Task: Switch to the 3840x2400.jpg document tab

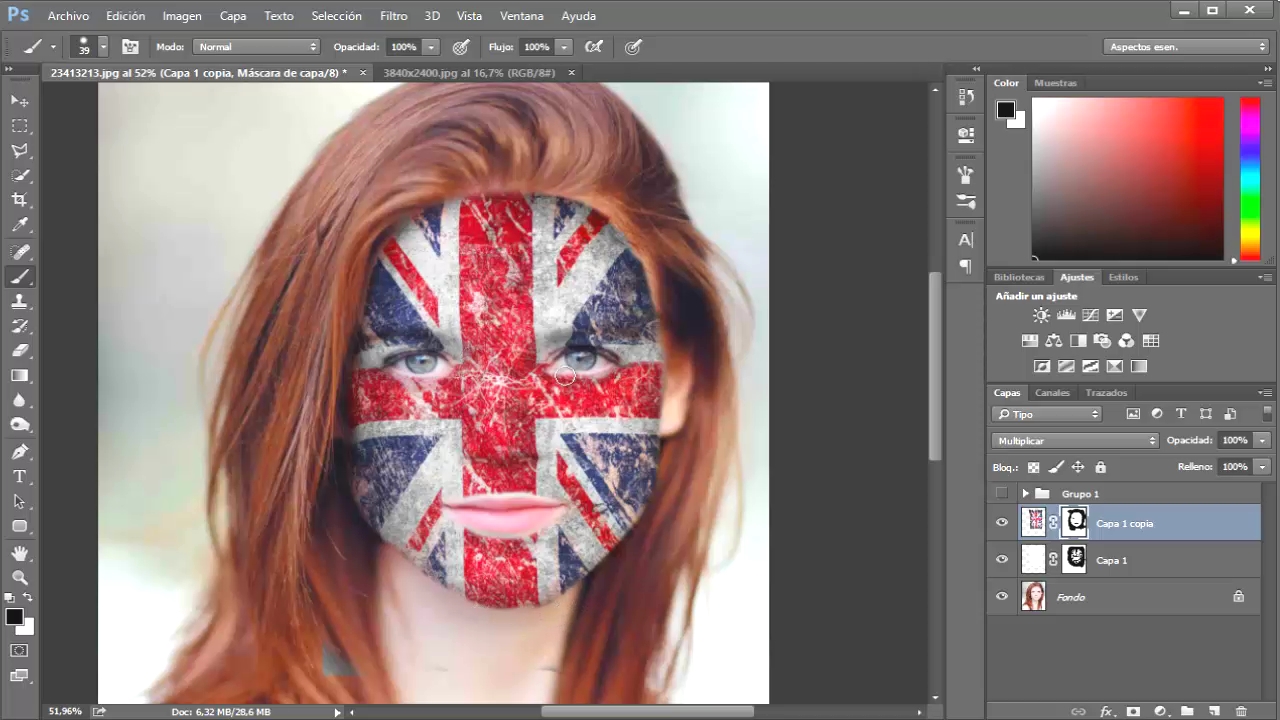Action: [469, 73]
